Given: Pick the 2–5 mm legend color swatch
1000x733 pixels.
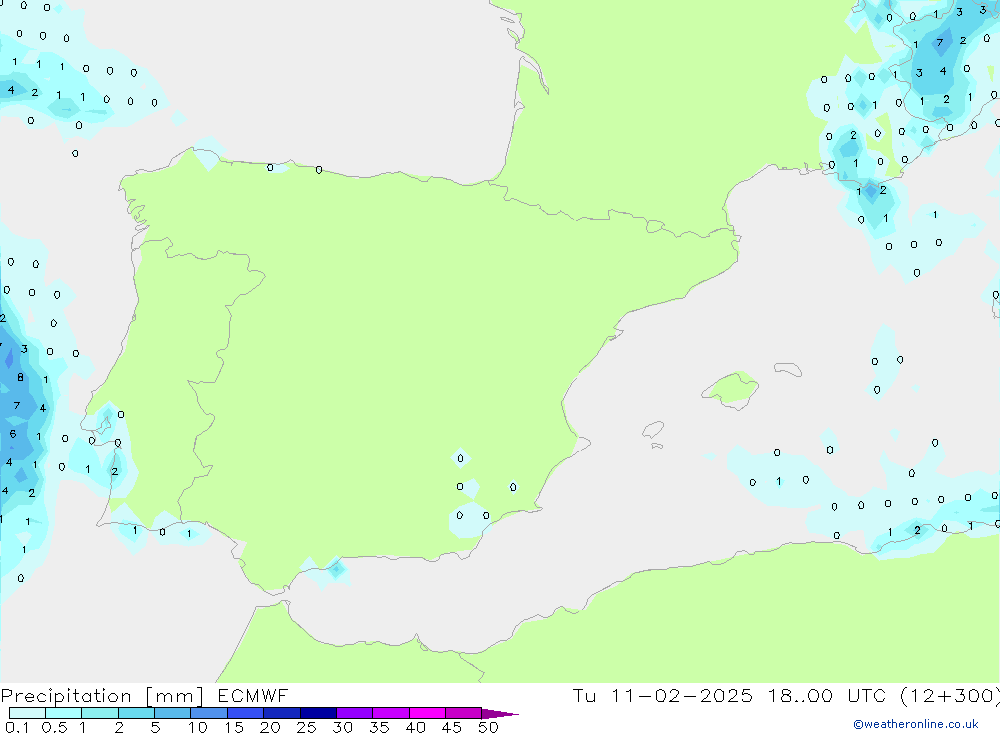Looking at the screenshot, I should 136,714.
